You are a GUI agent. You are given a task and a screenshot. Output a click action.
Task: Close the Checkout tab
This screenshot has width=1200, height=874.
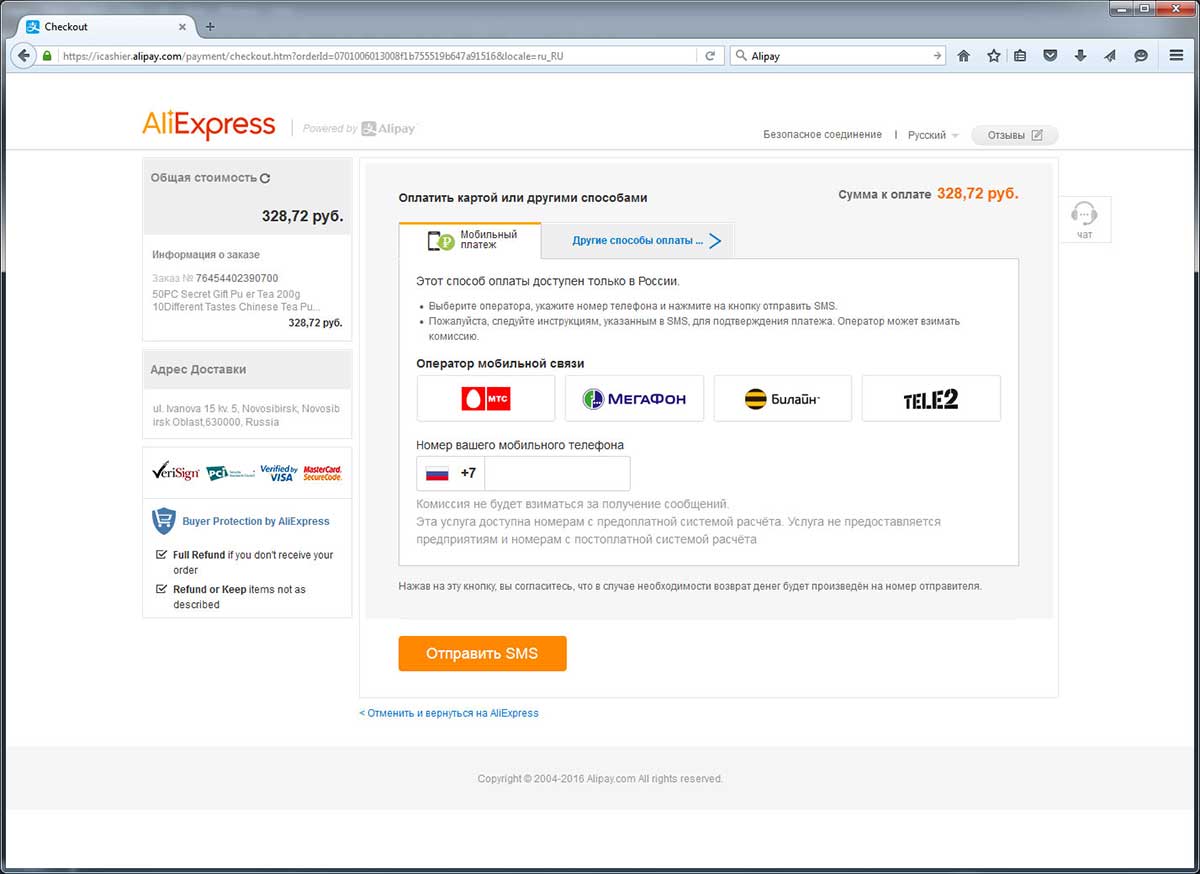[x=183, y=27]
